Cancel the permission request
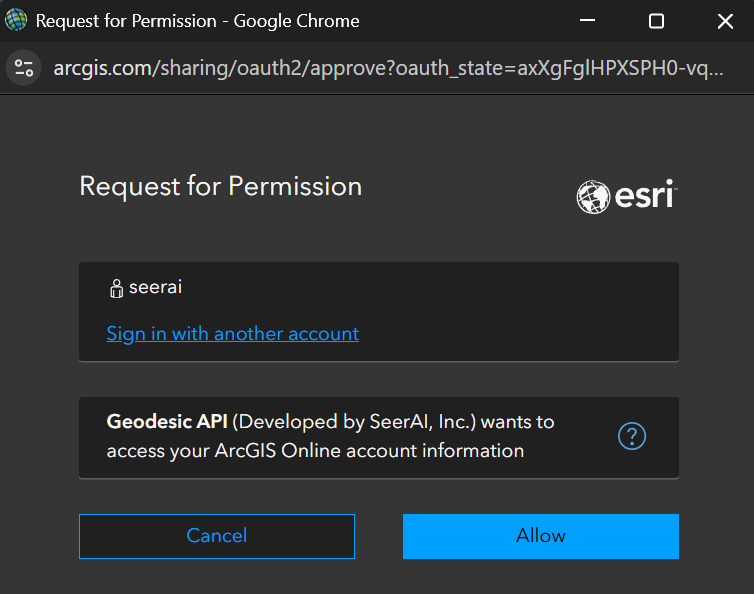This screenshot has width=754, height=594. pyautogui.click(x=217, y=536)
